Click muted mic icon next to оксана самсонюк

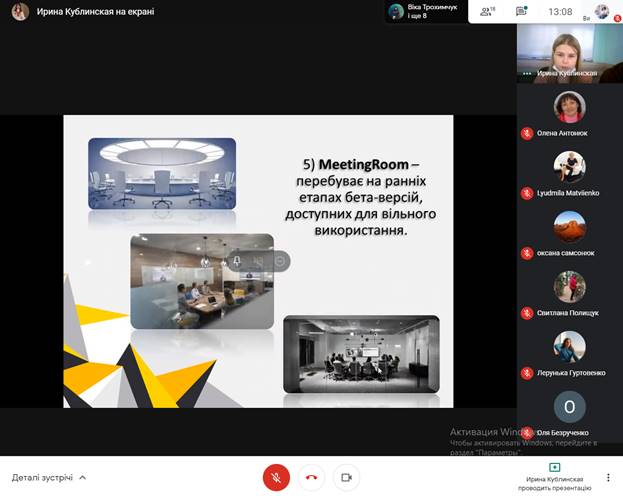[527, 253]
